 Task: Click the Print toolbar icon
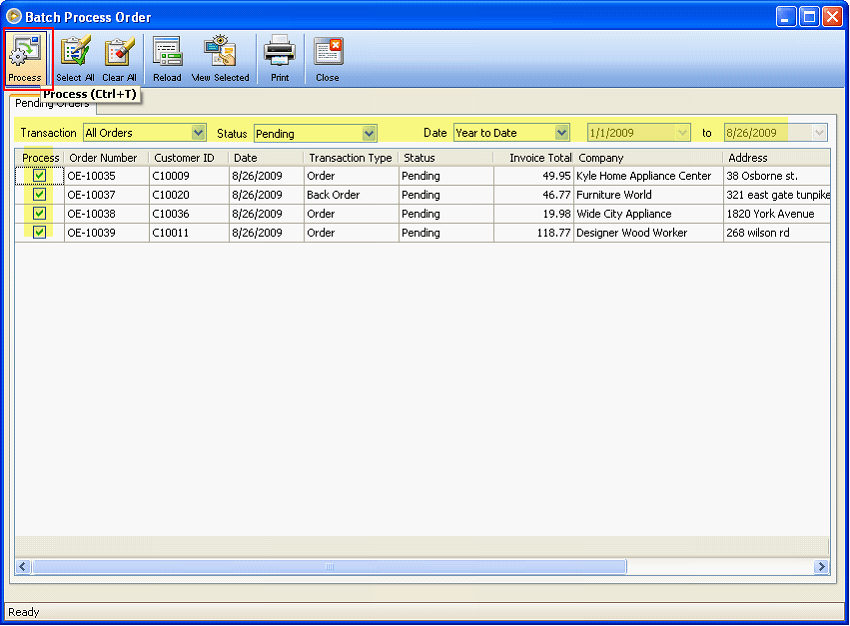point(279,57)
